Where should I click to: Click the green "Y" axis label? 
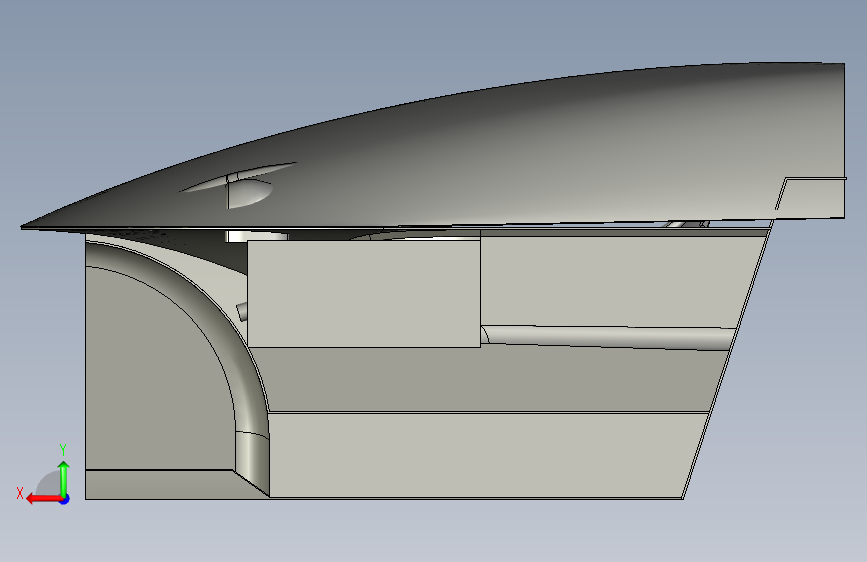63,449
